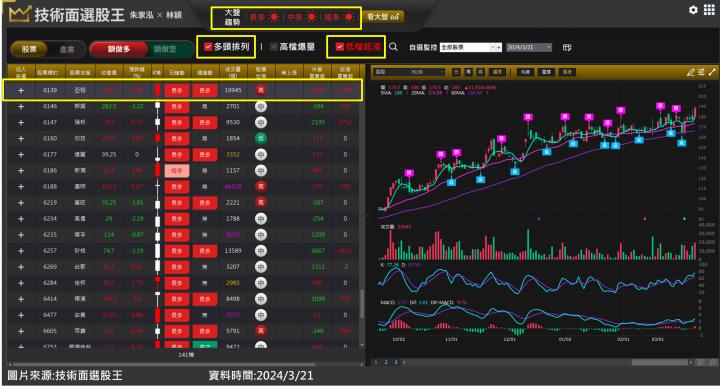Click volume value 13589 for 6257
This screenshot has width=720, height=389.
233,251
